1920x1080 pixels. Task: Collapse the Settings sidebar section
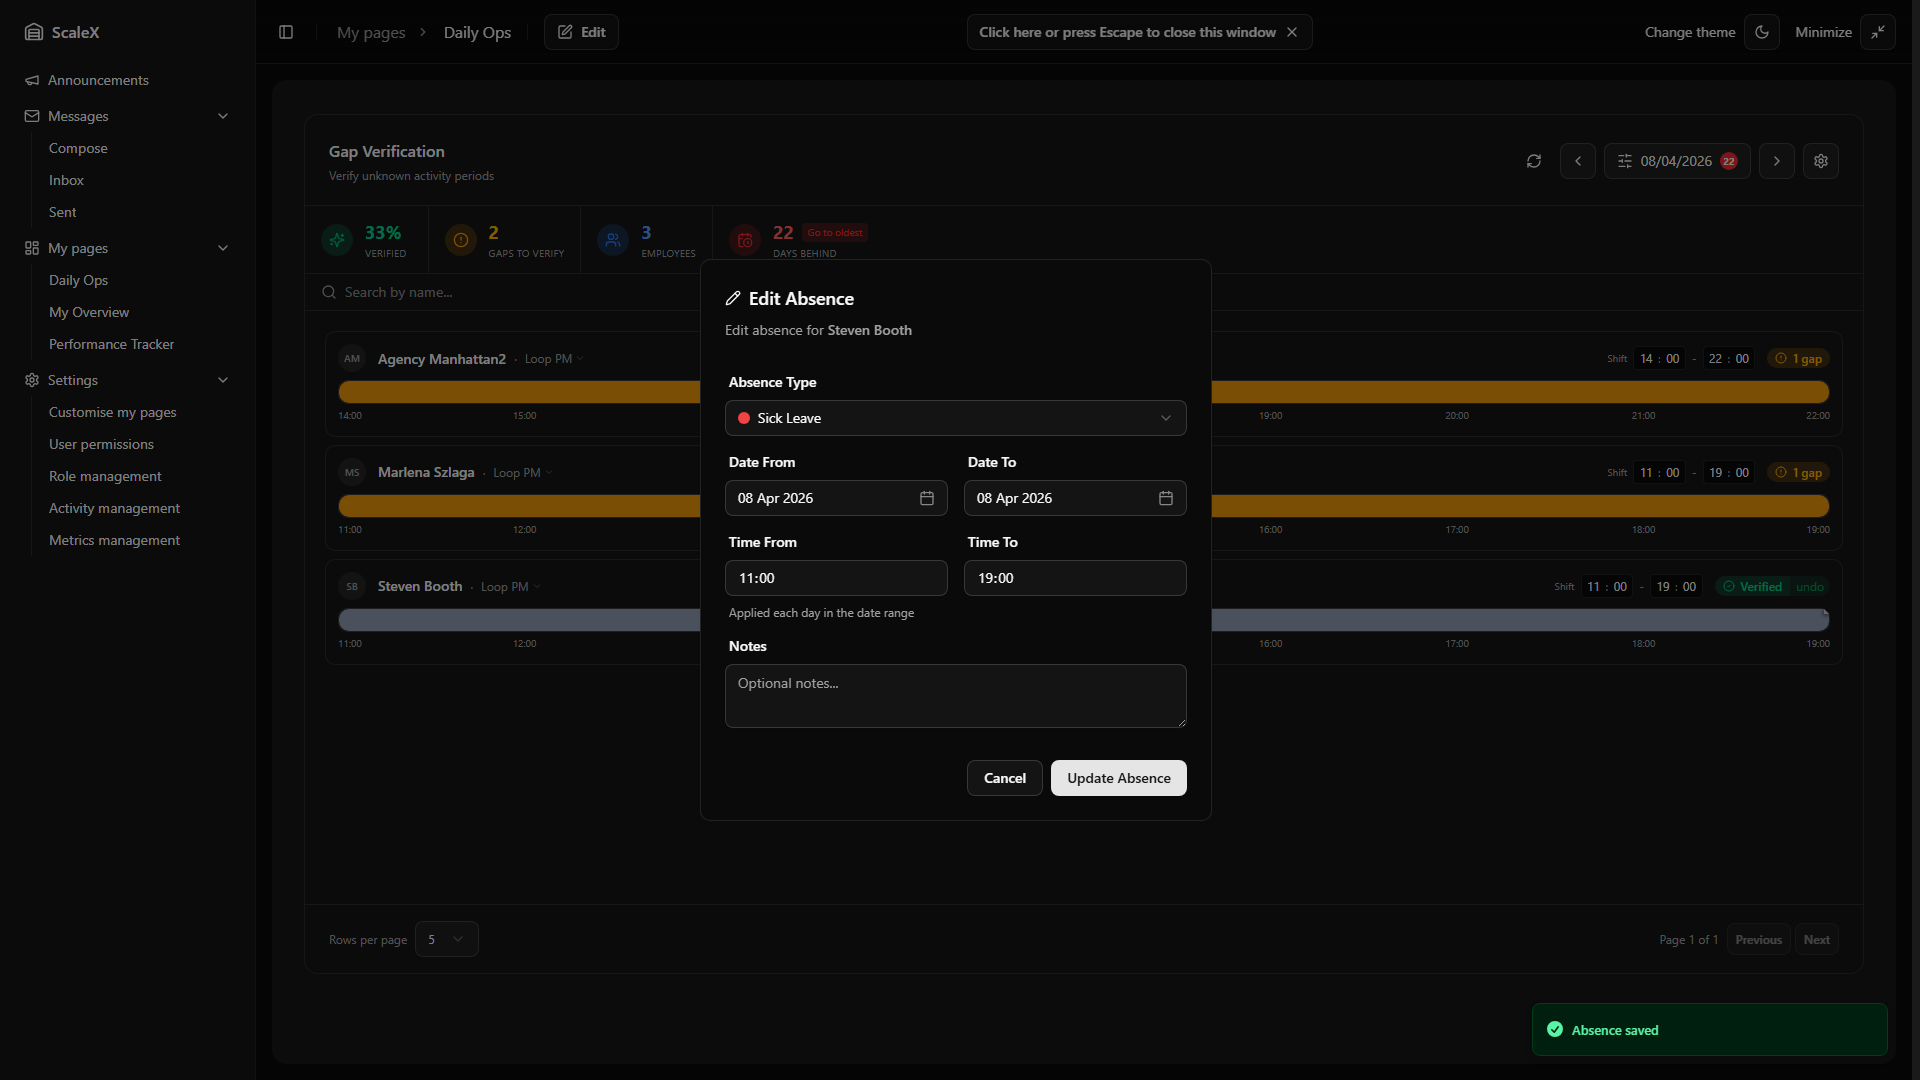pyautogui.click(x=223, y=380)
